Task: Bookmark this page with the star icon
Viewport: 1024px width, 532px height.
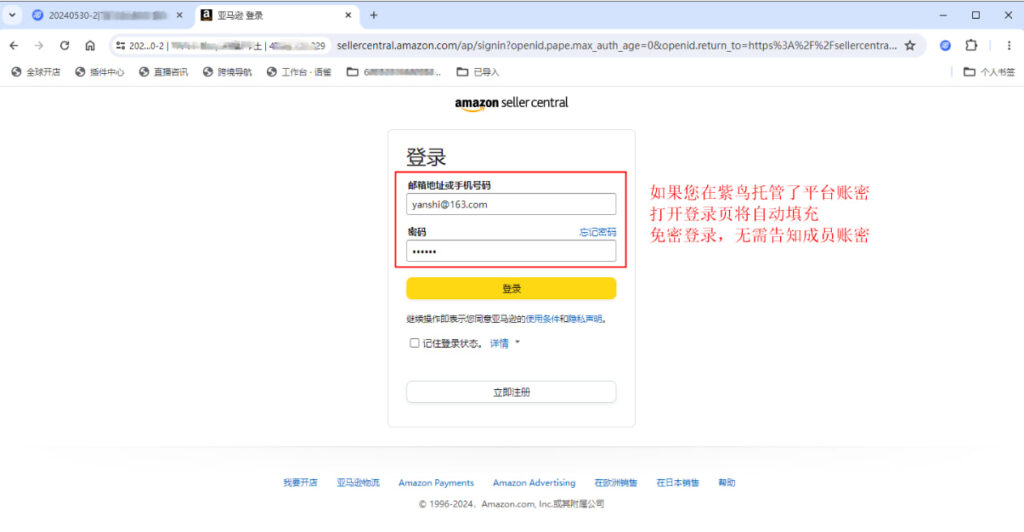Action: [910, 46]
